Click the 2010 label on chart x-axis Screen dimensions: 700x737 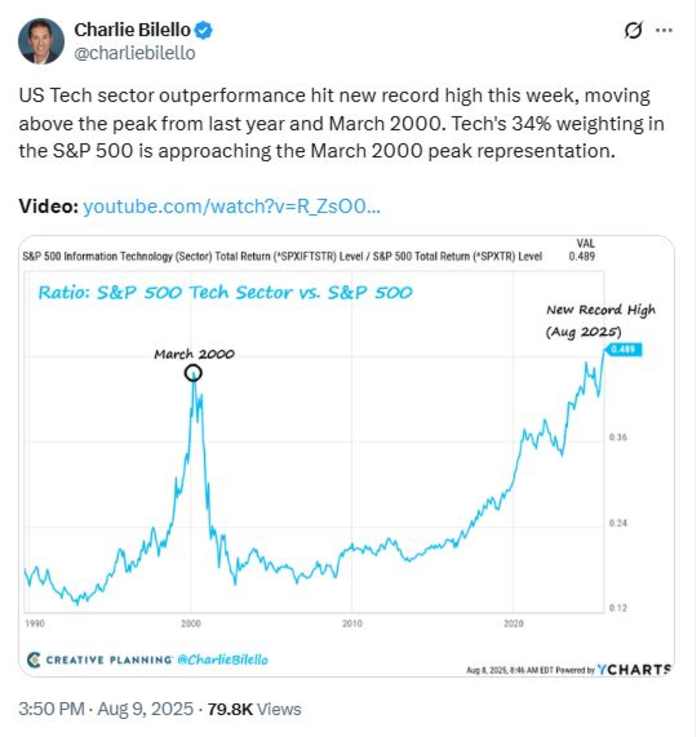pos(351,622)
